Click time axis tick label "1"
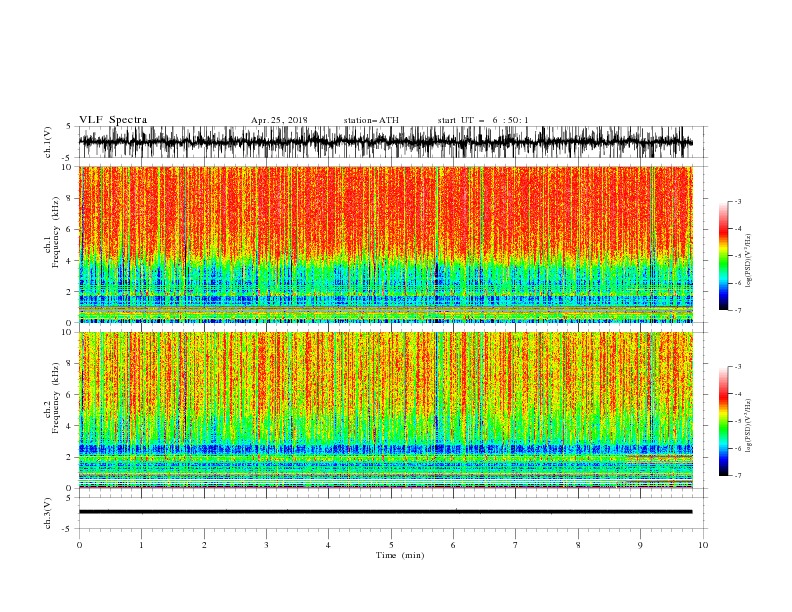The image size is (792, 612). [x=141, y=545]
